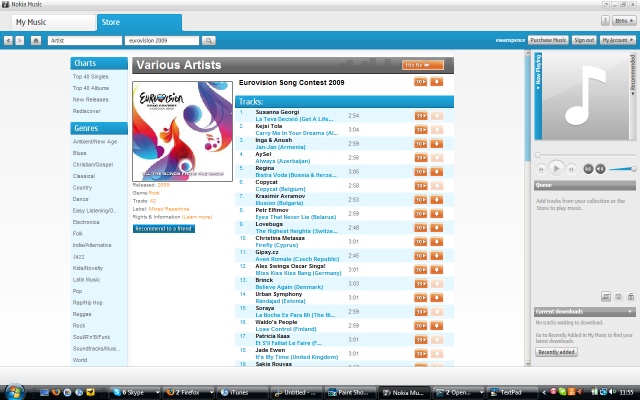Mute the player volume
Image resolution: width=640 pixels, height=400 pixels.
point(600,169)
